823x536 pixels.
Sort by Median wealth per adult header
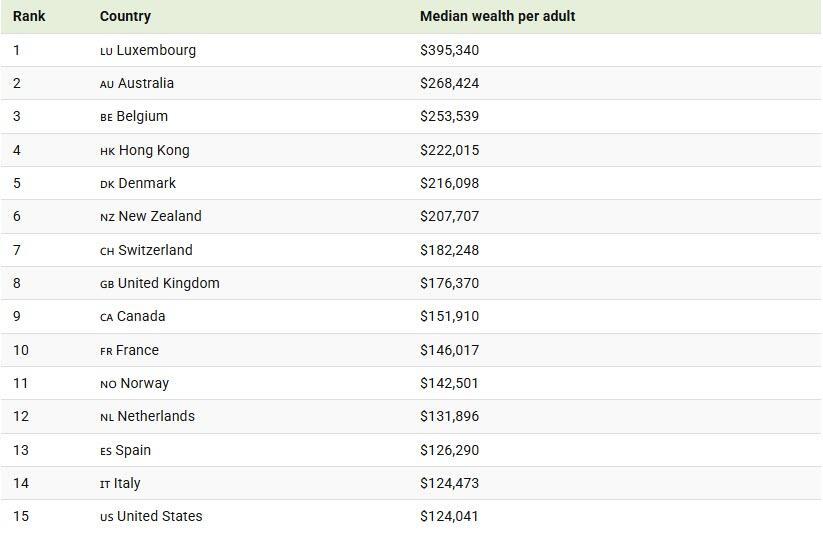497,16
